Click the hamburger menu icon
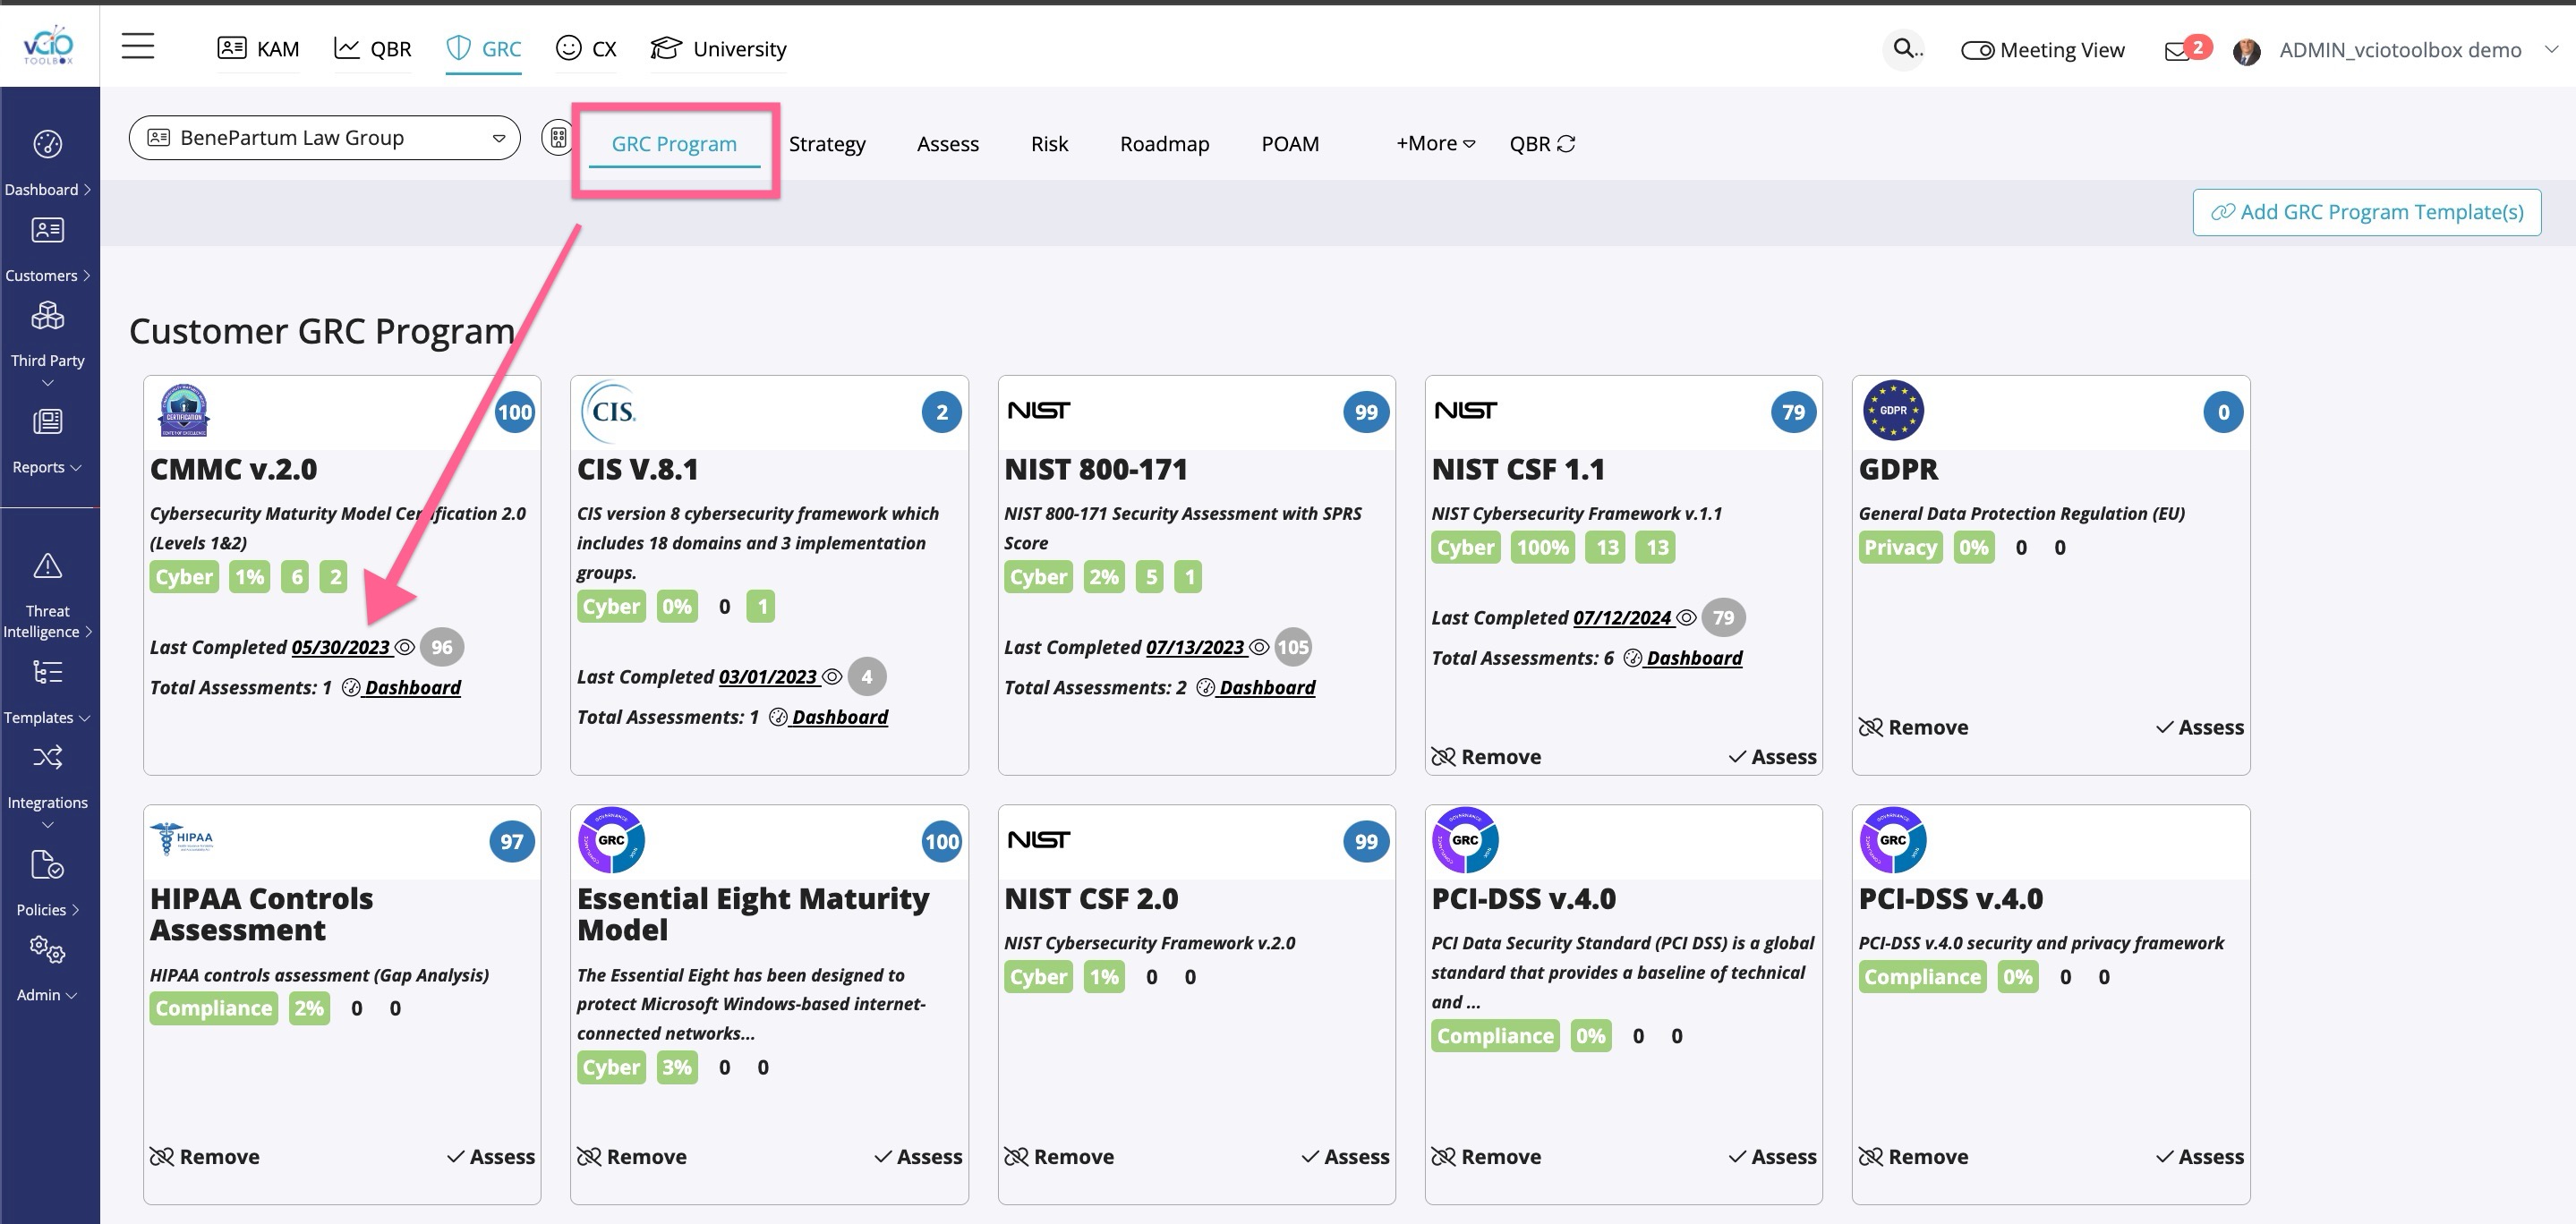This screenshot has height=1224, width=2576. [x=138, y=47]
